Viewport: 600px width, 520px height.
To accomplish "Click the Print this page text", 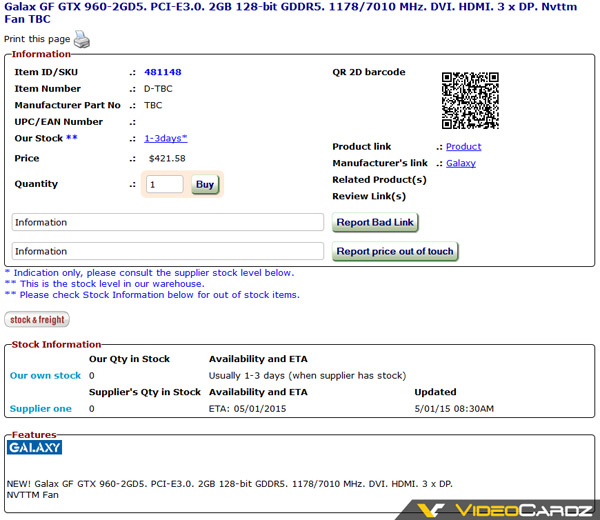I will (37, 39).
